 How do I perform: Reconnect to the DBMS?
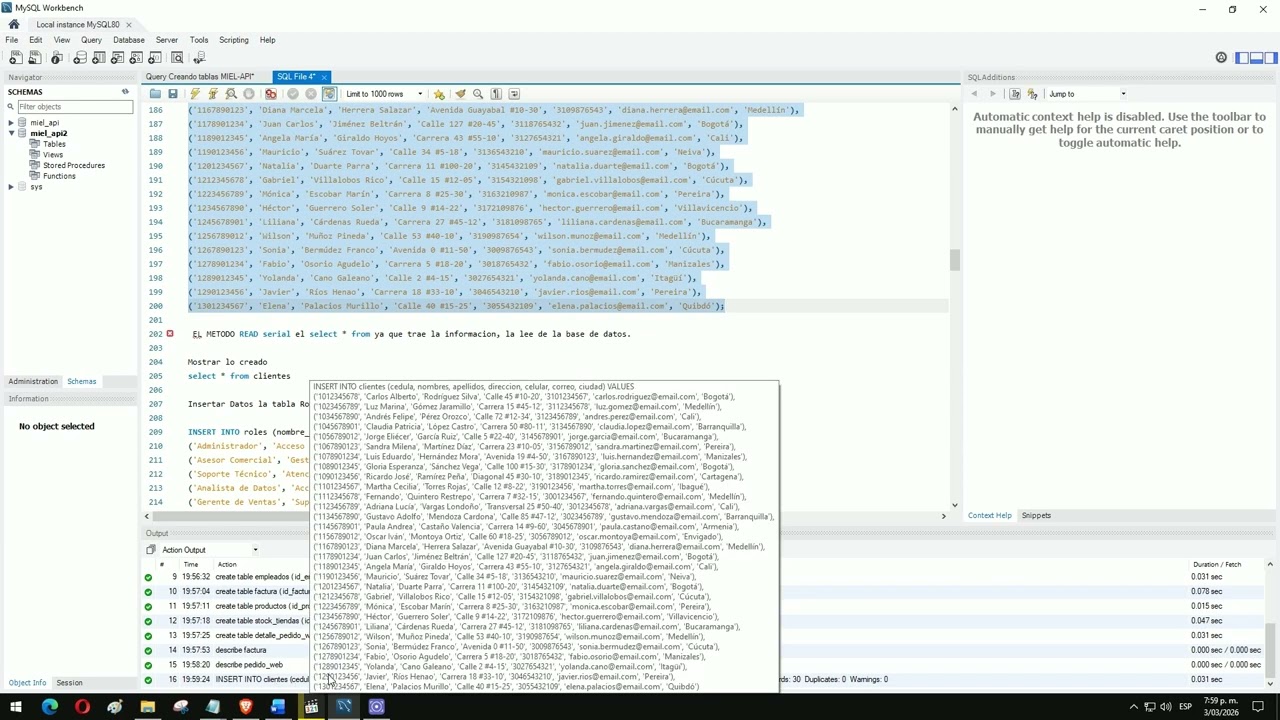click(199, 58)
